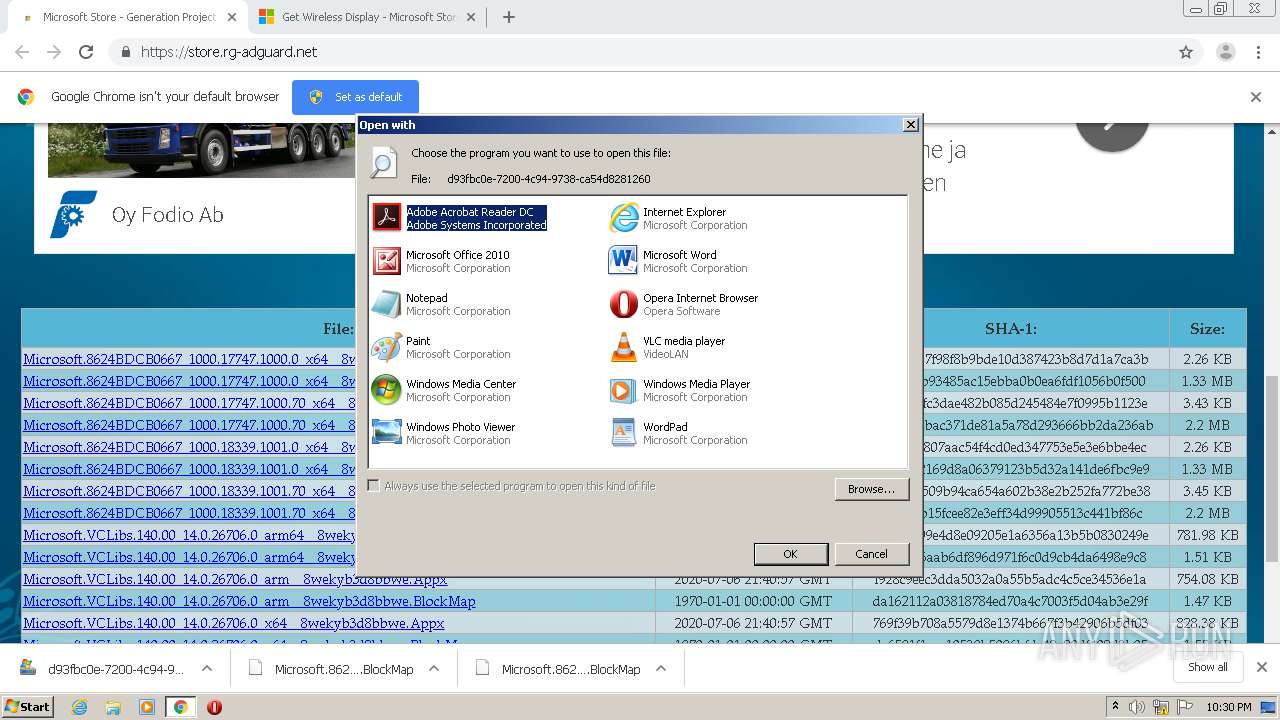Open Windows Explorer from the taskbar
1280x720 pixels.
click(x=113, y=707)
